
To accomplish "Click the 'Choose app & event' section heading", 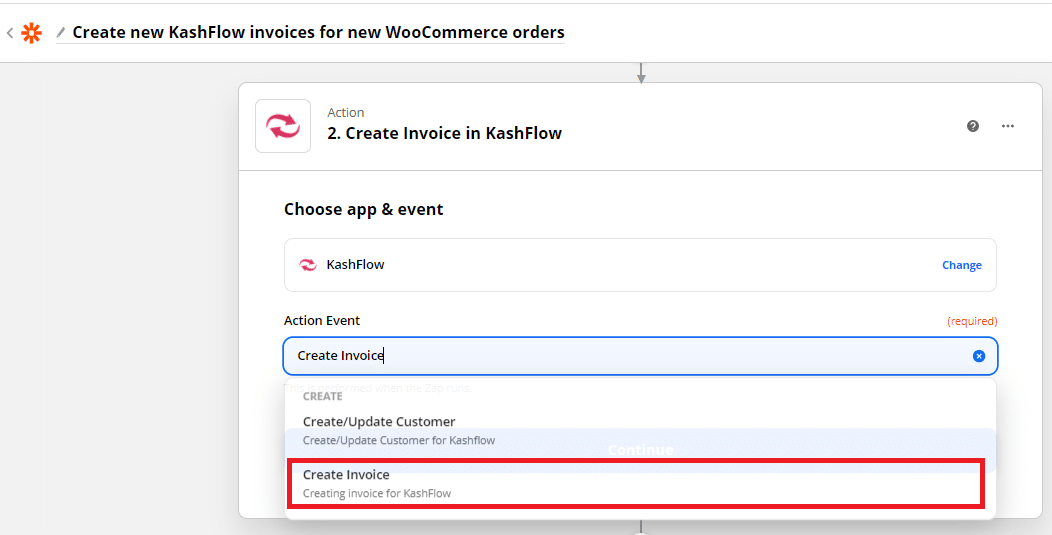I will 363,209.
